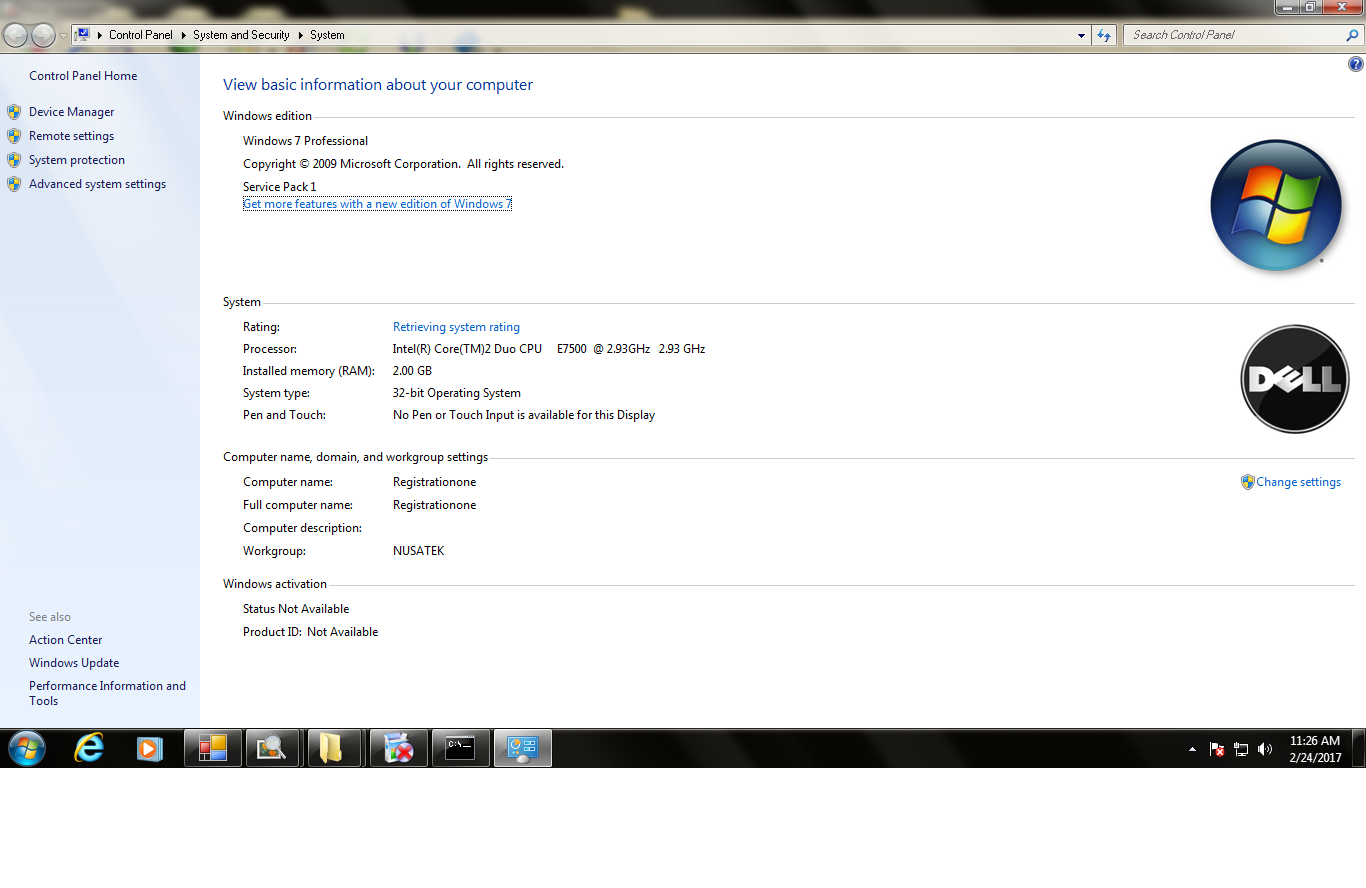The width and height of the screenshot is (1366, 888).
Task: Click the blue Help question mark icon
Action: coord(1355,64)
